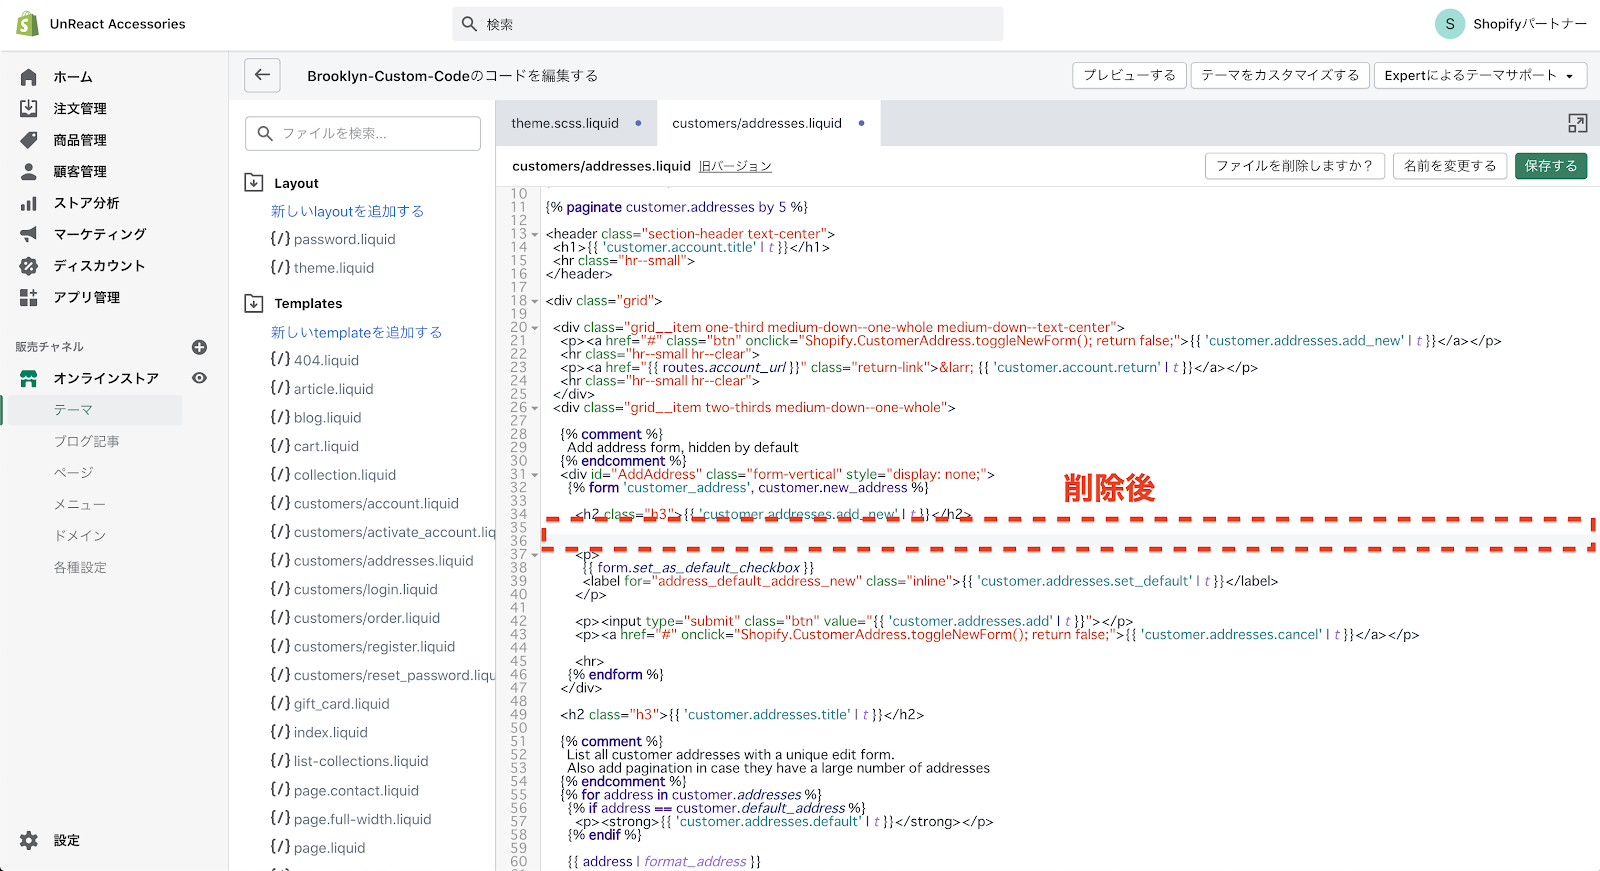Image resolution: width=1600 pixels, height=871 pixels.
Task: Open Orders management in sidebar
Action: pos(80,108)
